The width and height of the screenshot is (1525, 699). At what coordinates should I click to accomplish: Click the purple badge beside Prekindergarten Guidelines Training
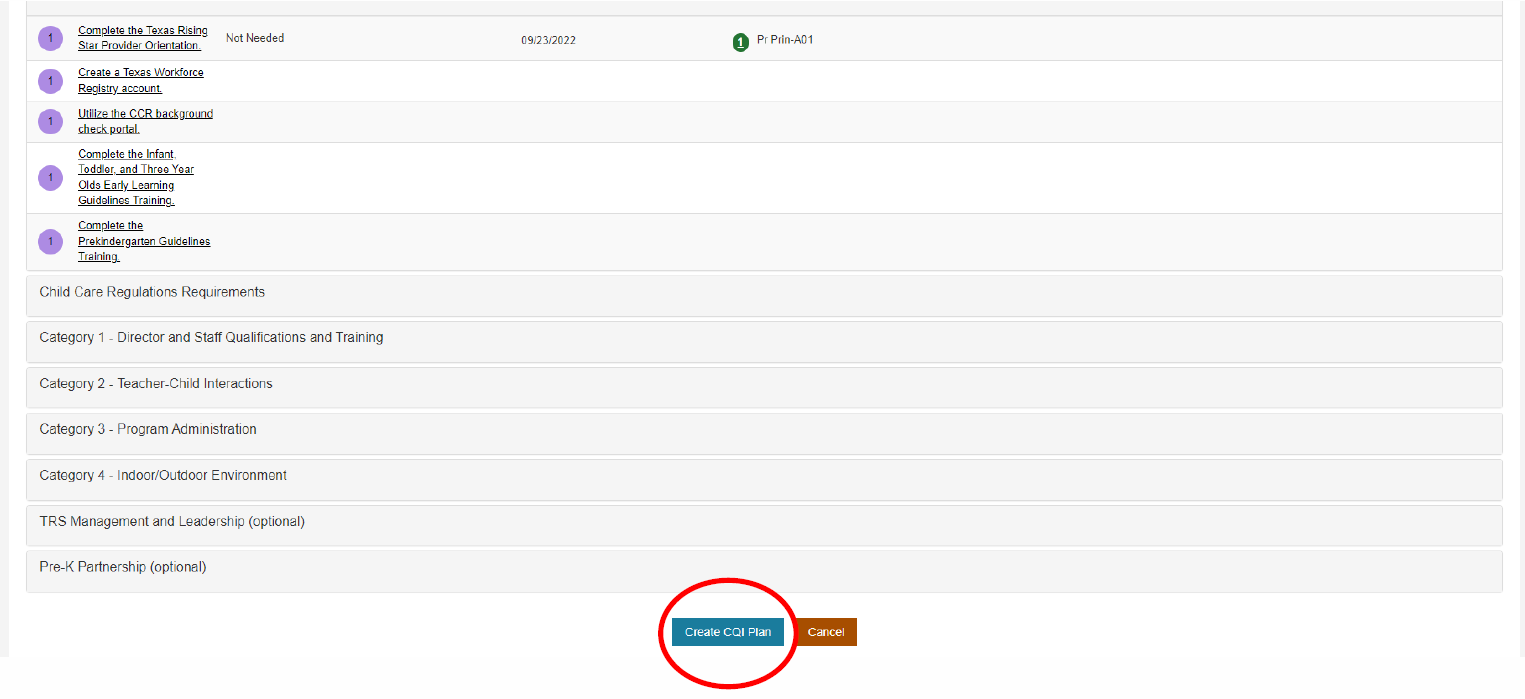click(x=50, y=241)
